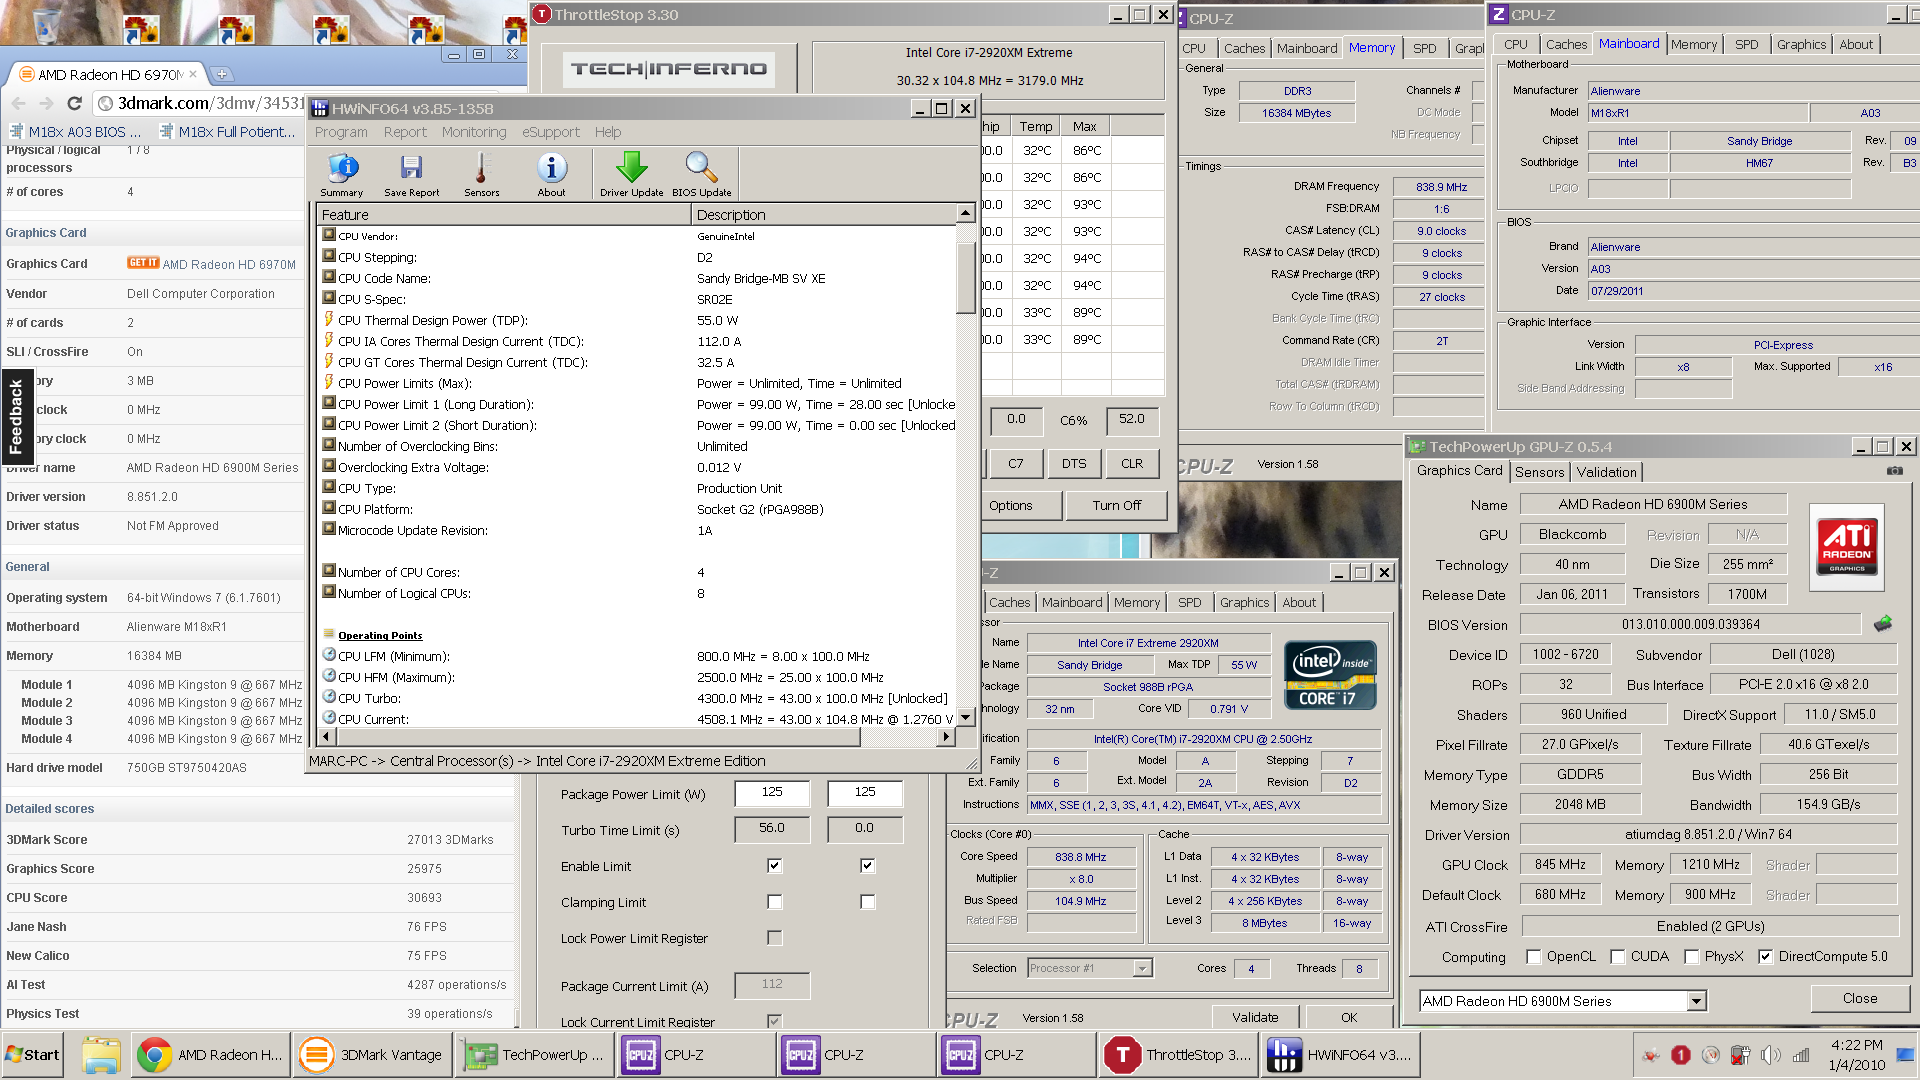This screenshot has width=1920, height=1080.
Task: Switch to ThrottleStop from the taskbar
Action: tap(1178, 1055)
